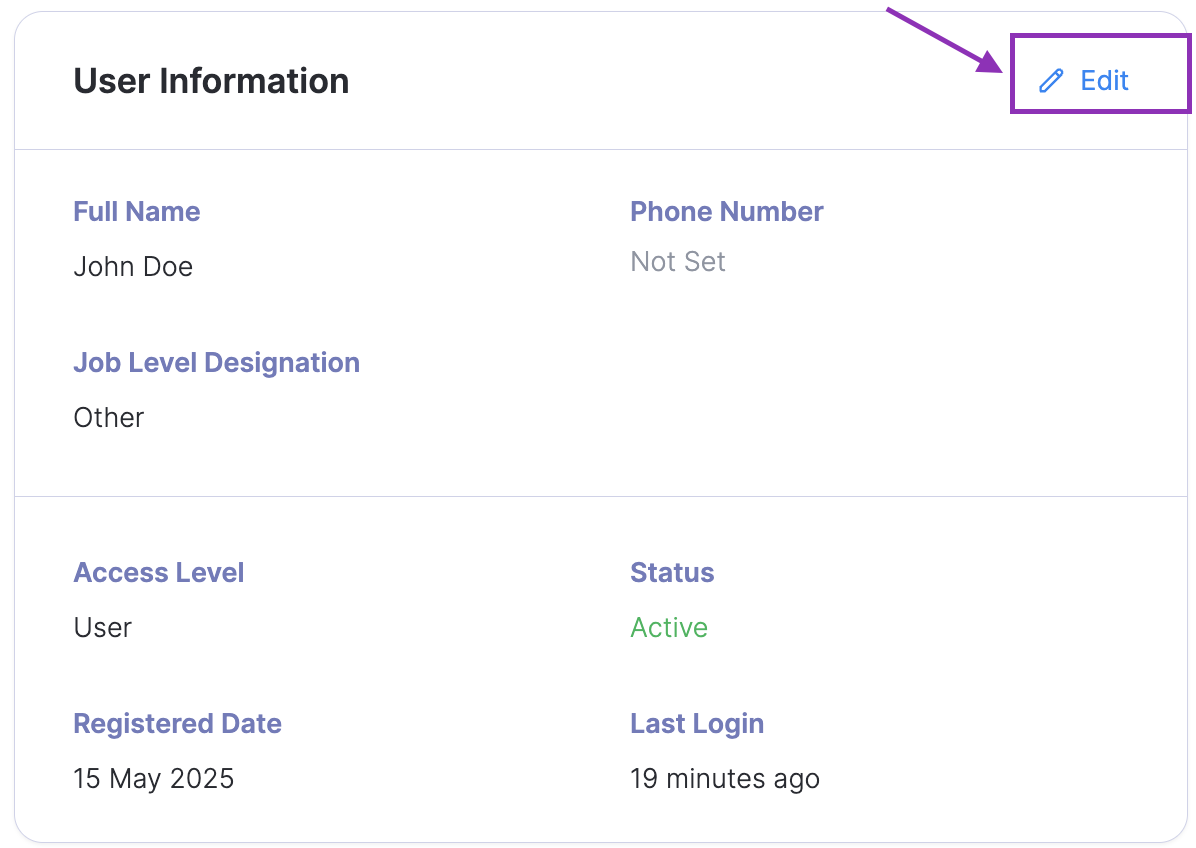Select the Last Login label
Image resolution: width=1196 pixels, height=848 pixels.
coord(697,724)
